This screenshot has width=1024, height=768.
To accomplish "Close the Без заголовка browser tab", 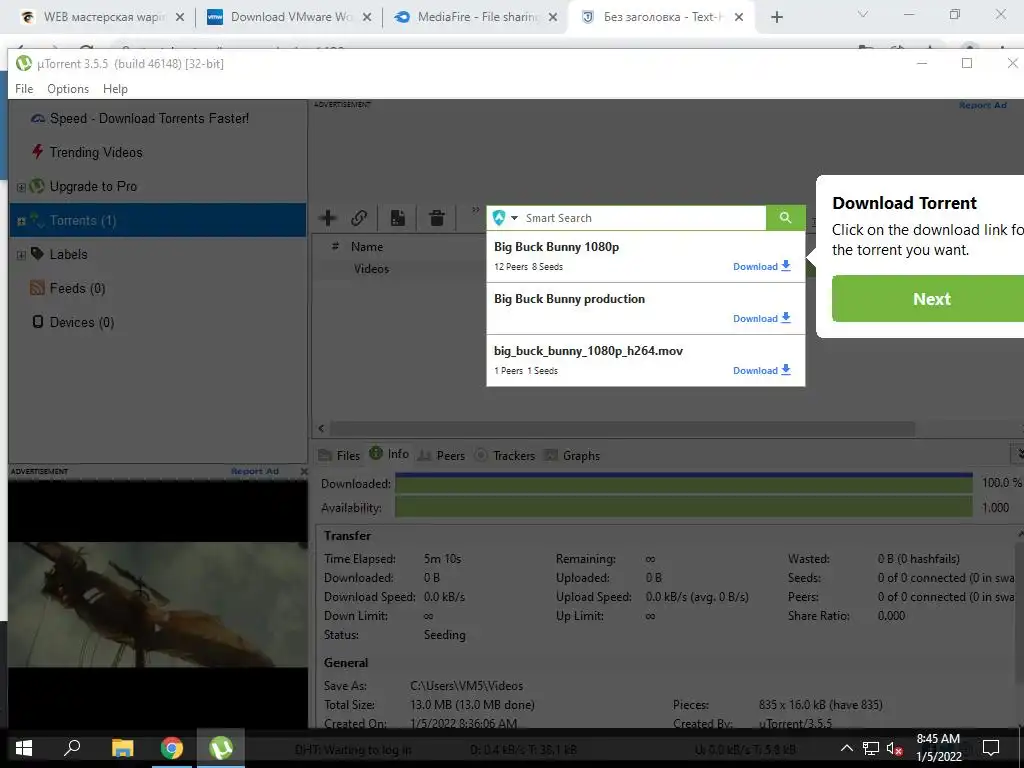I will point(739,17).
